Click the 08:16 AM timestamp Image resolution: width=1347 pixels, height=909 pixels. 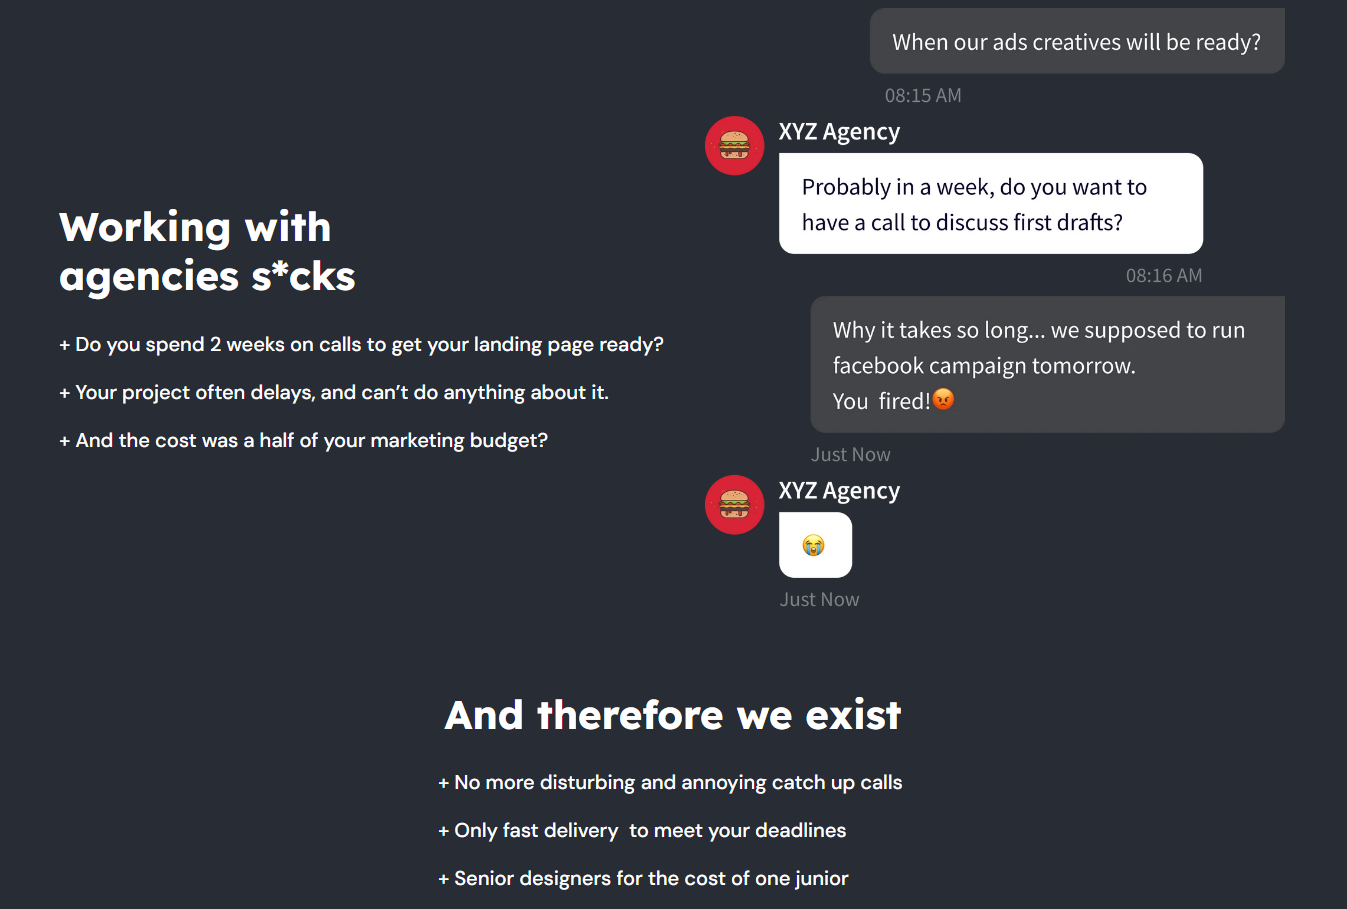point(1164,275)
